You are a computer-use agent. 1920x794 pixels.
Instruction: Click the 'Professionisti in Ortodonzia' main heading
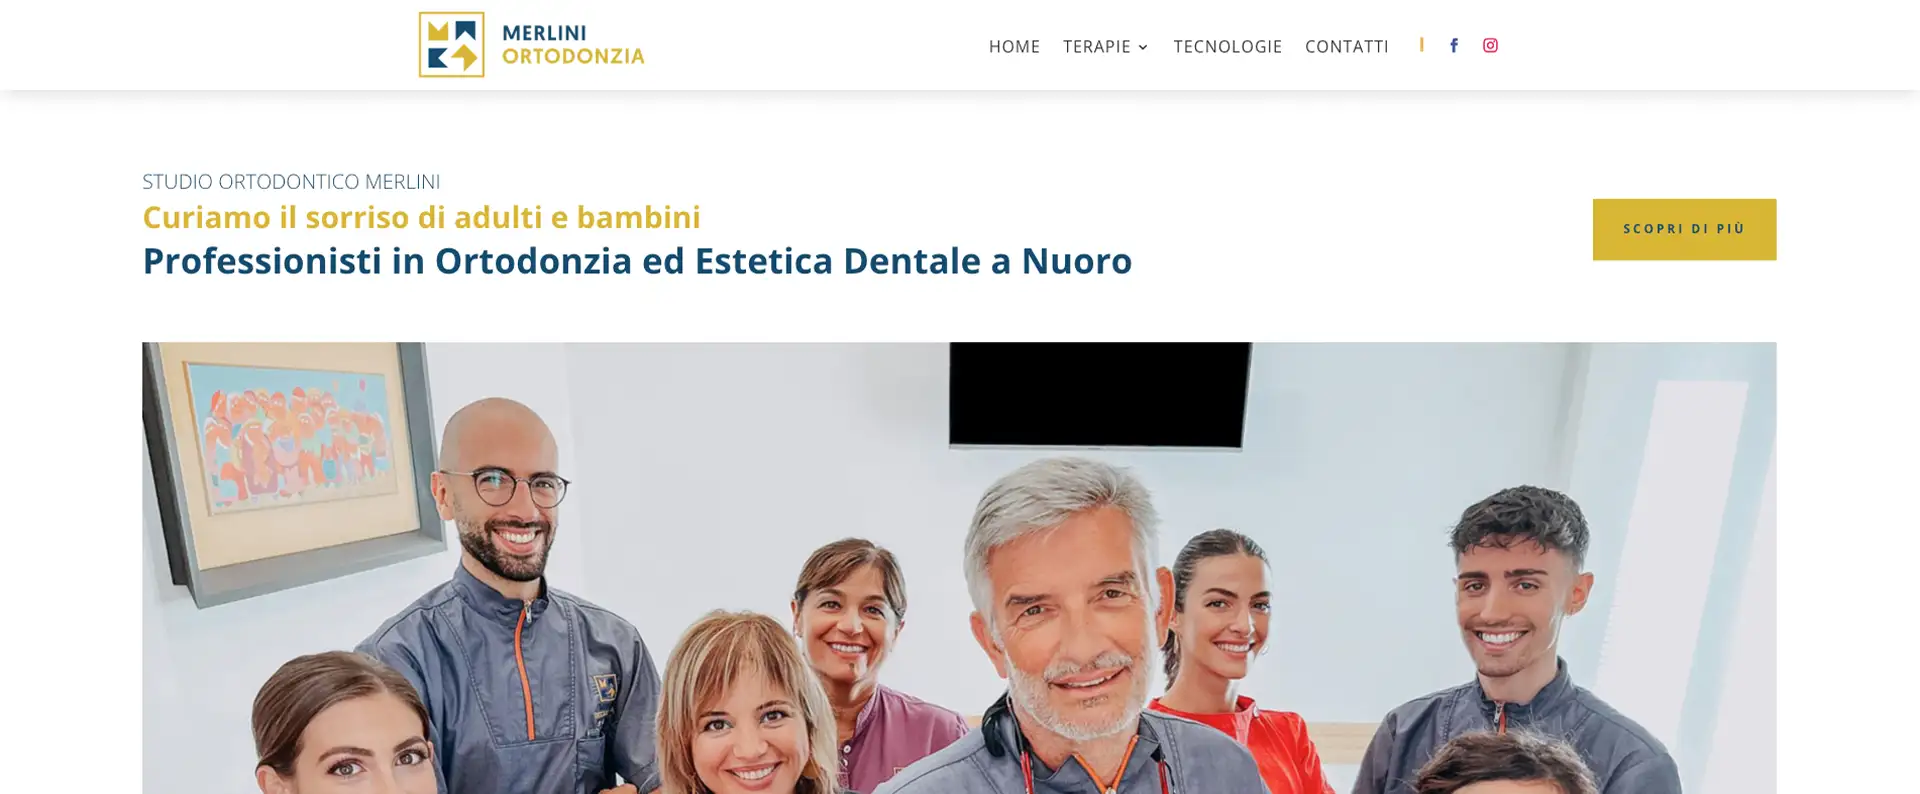coord(637,261)
